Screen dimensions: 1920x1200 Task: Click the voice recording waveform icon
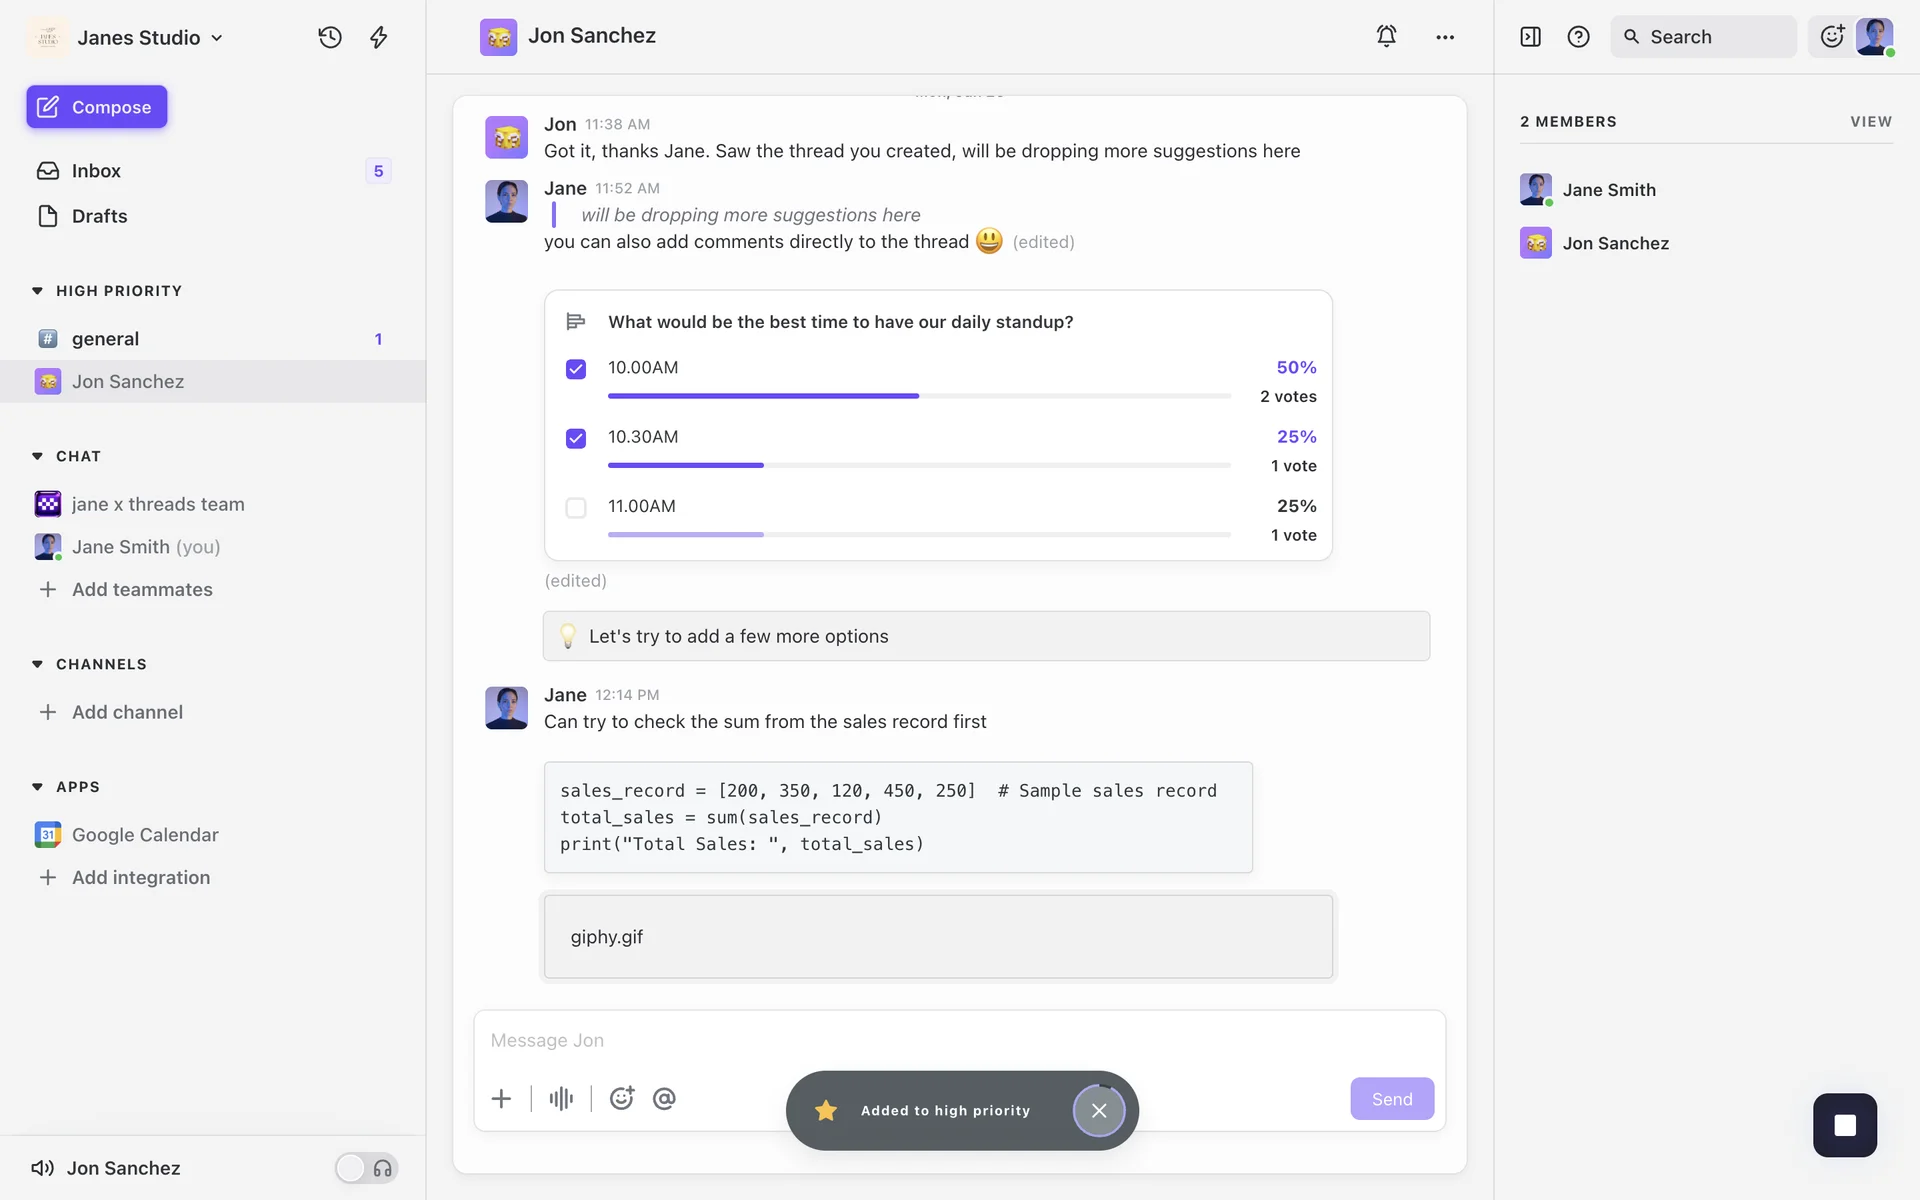[x=561, y=1098]
